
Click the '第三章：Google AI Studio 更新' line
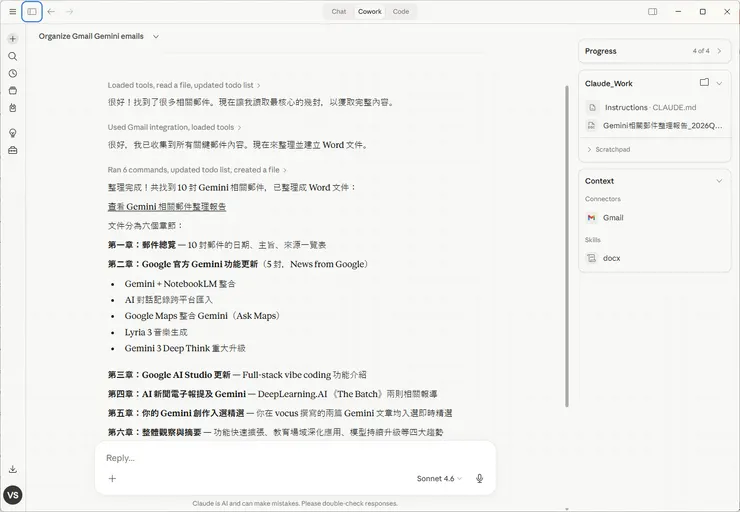[237, 375]
